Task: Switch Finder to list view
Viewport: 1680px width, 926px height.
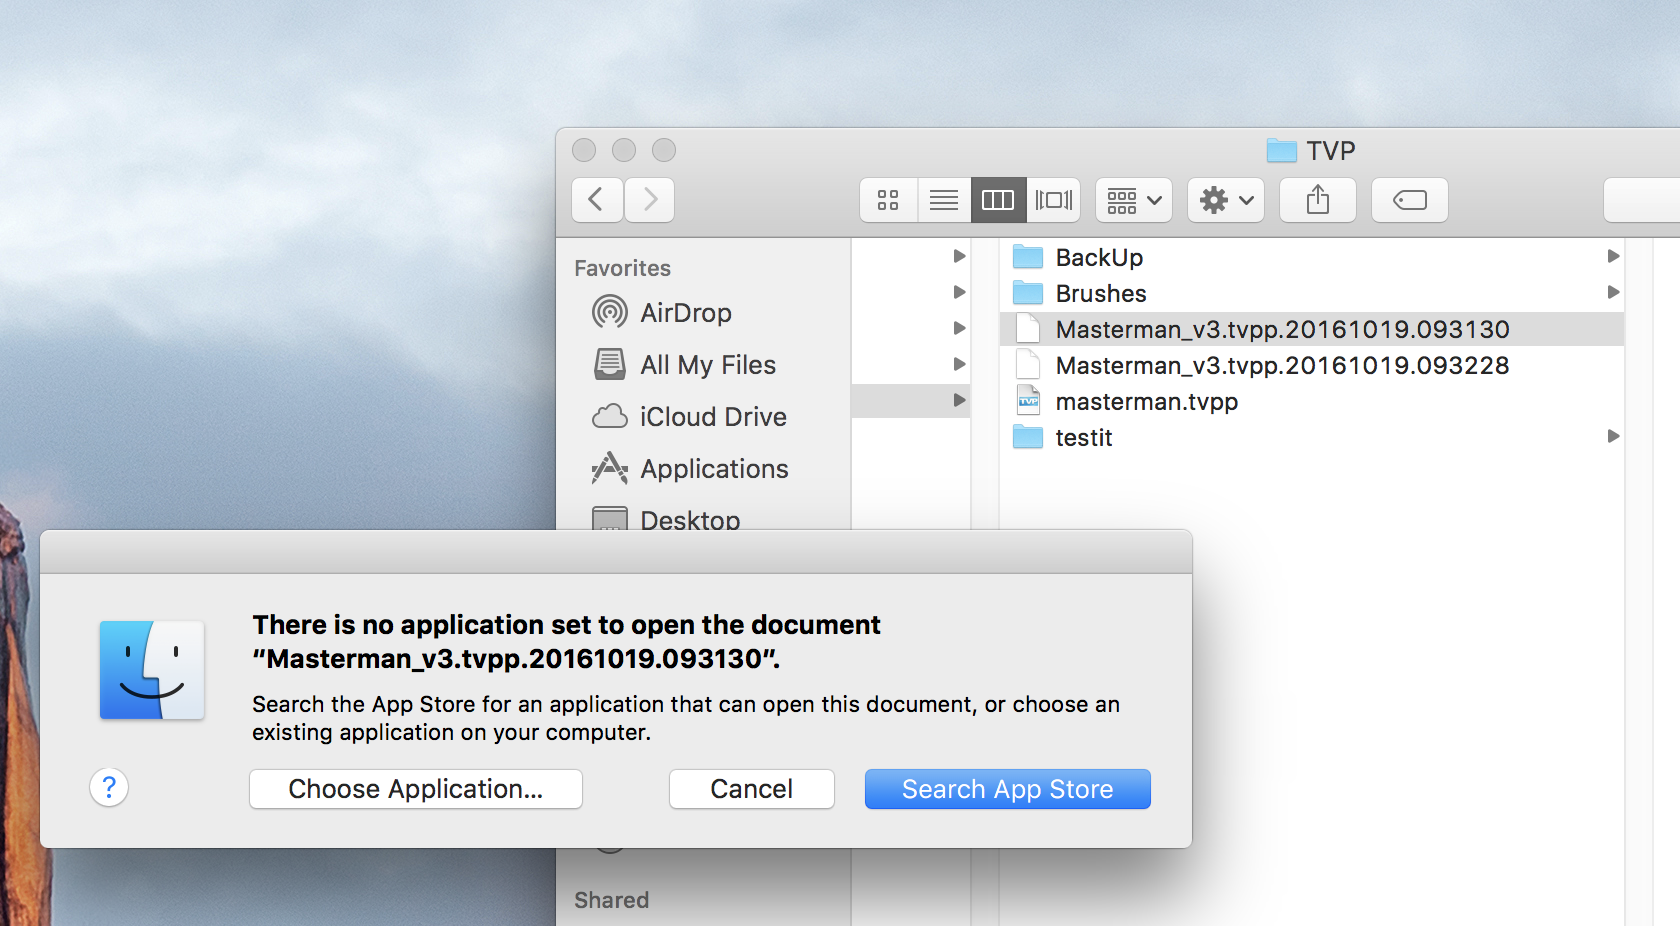Action: point(944,200)
